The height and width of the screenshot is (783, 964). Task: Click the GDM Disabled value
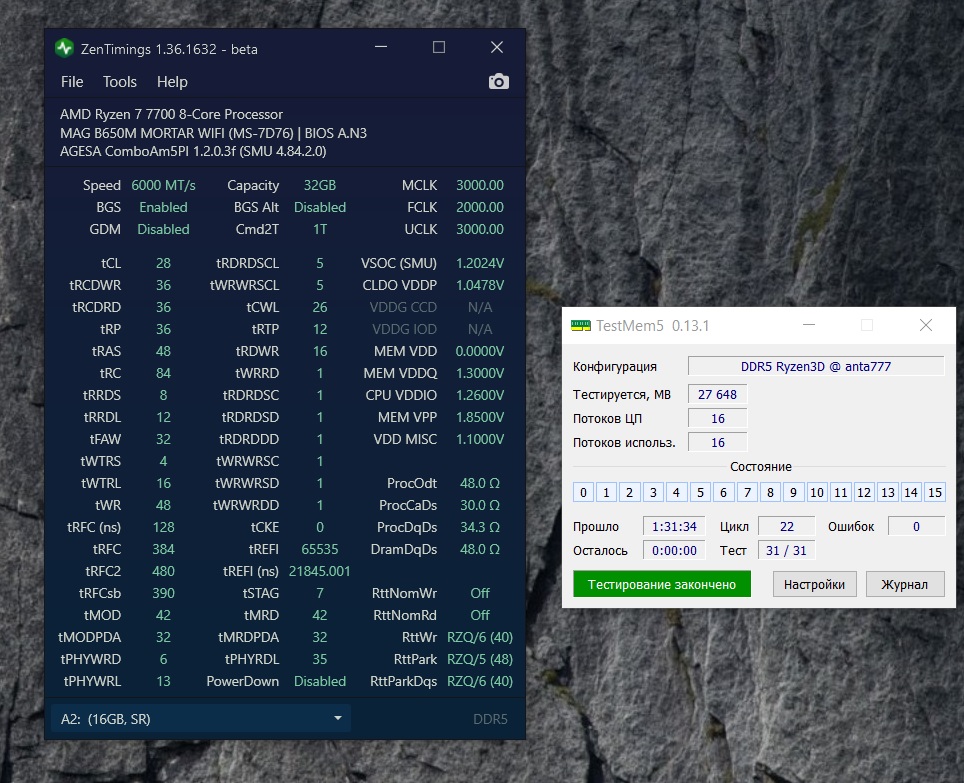coord(163,229)
